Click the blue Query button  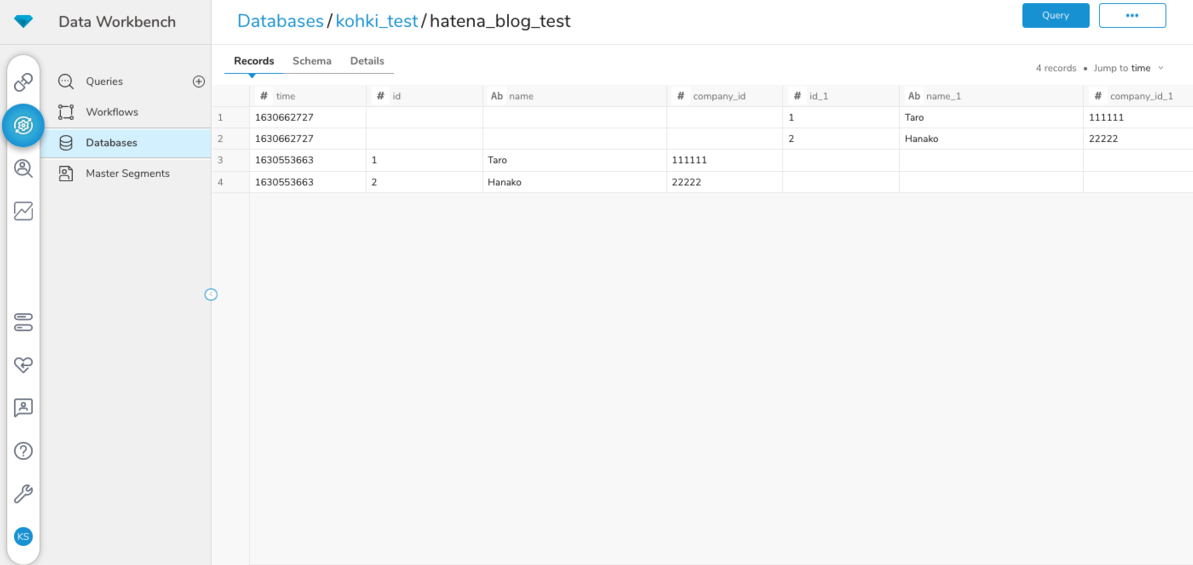(x=1055, y=15)
